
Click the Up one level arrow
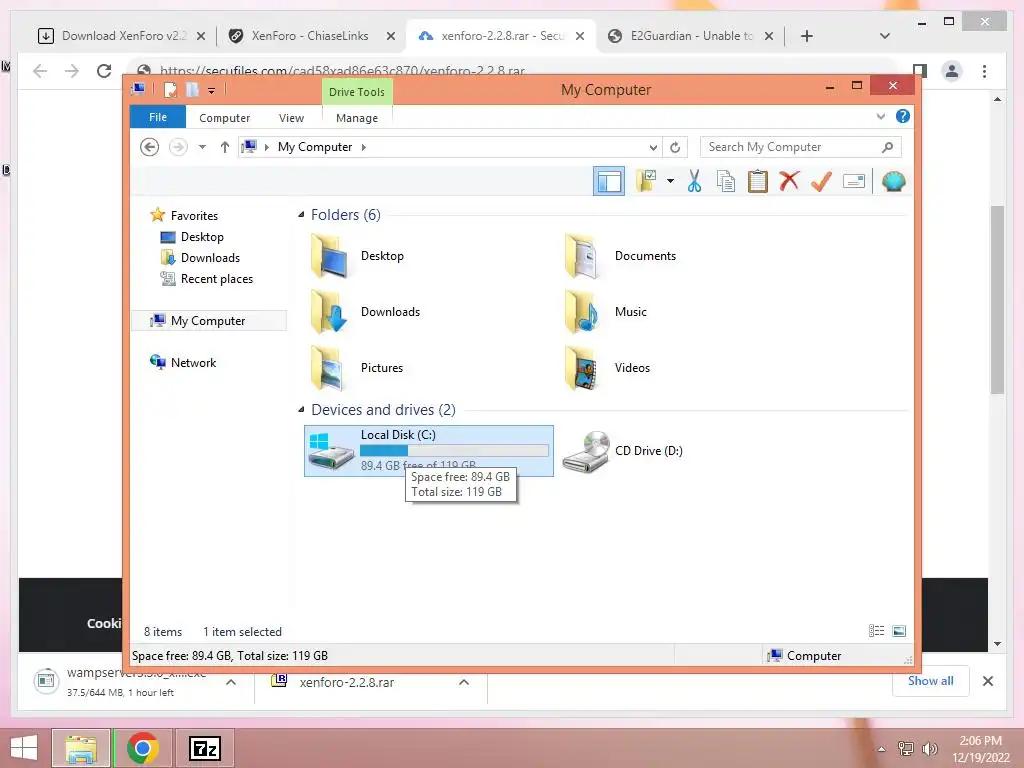pyautogui.click(x=225, y=147)
